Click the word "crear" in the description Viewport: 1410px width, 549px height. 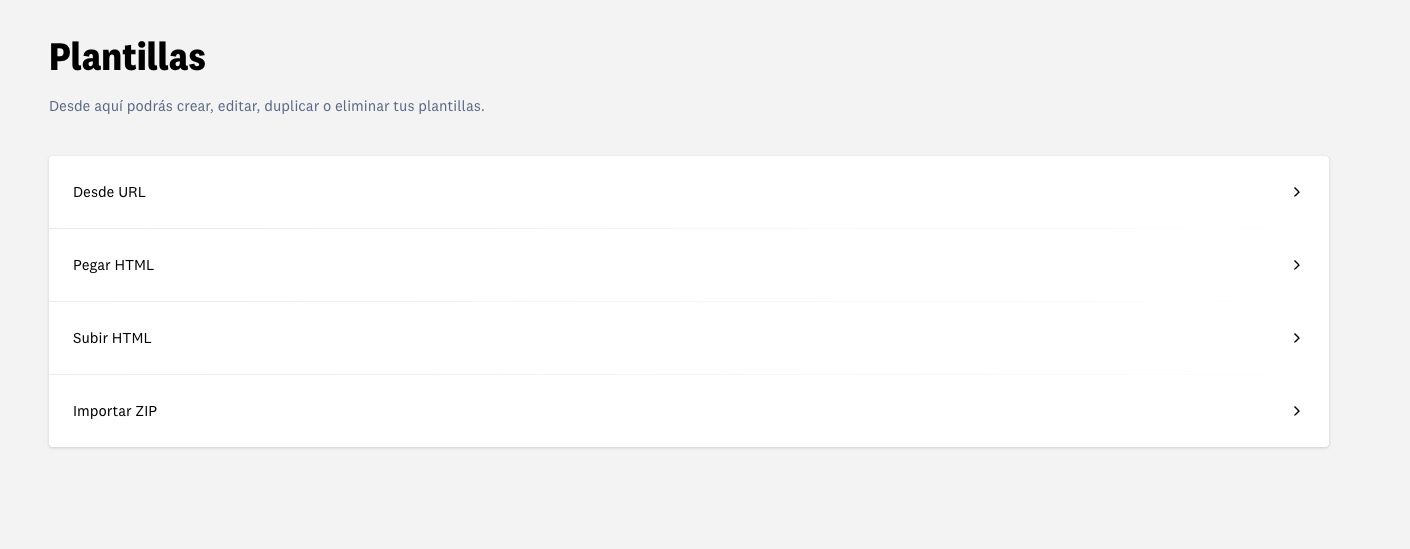pos(192,106)
